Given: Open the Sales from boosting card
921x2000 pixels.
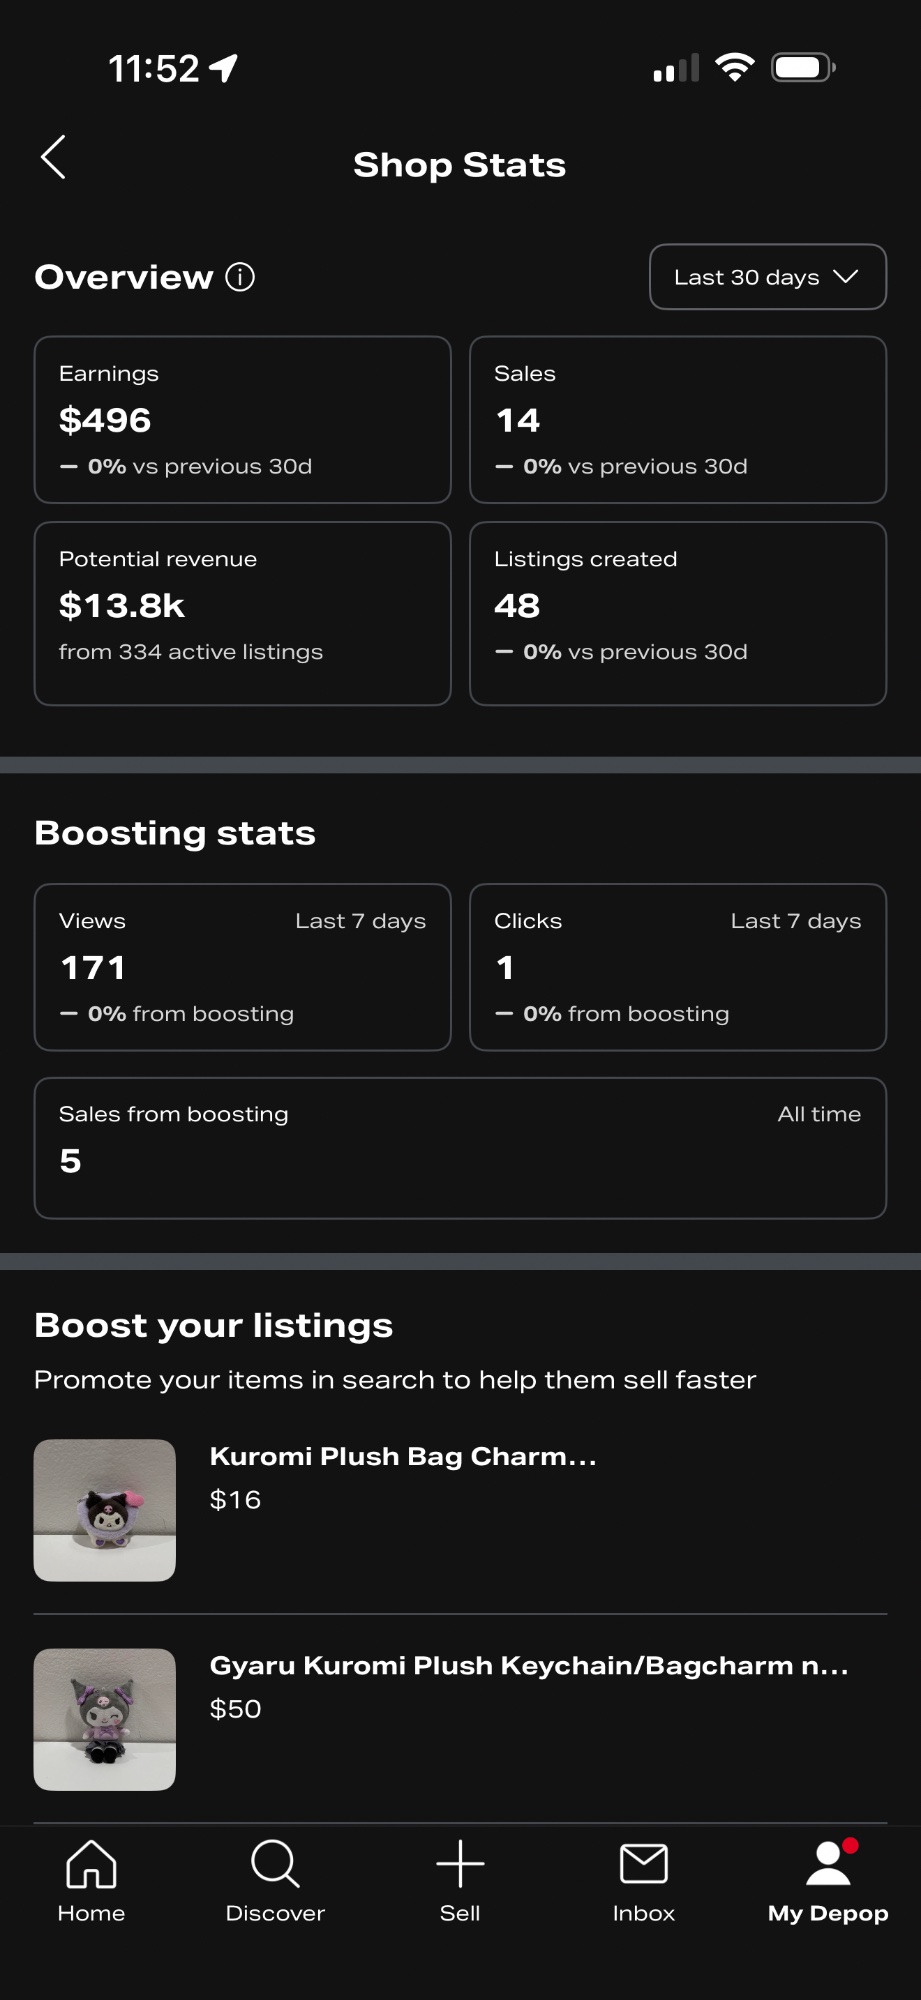Looking at the screenshot, I should [x=460, y=1148].
